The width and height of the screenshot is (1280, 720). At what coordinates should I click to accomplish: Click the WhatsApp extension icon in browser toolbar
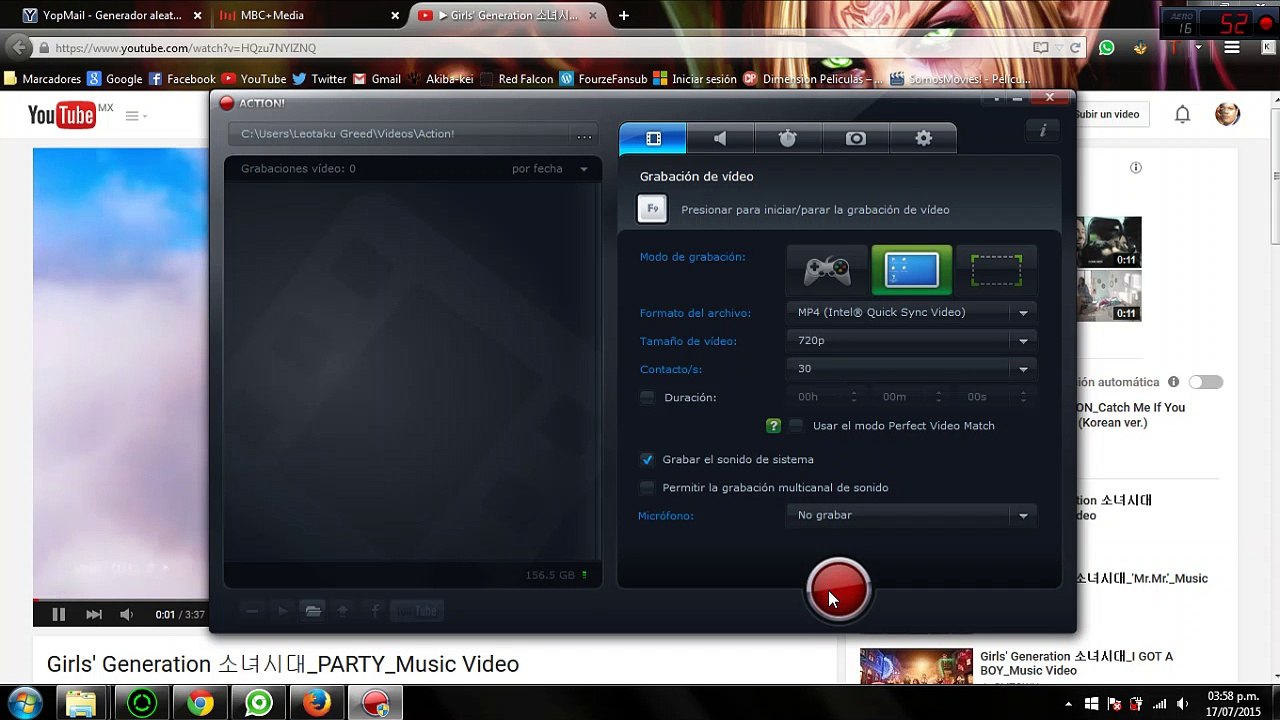coord(1106,48)
